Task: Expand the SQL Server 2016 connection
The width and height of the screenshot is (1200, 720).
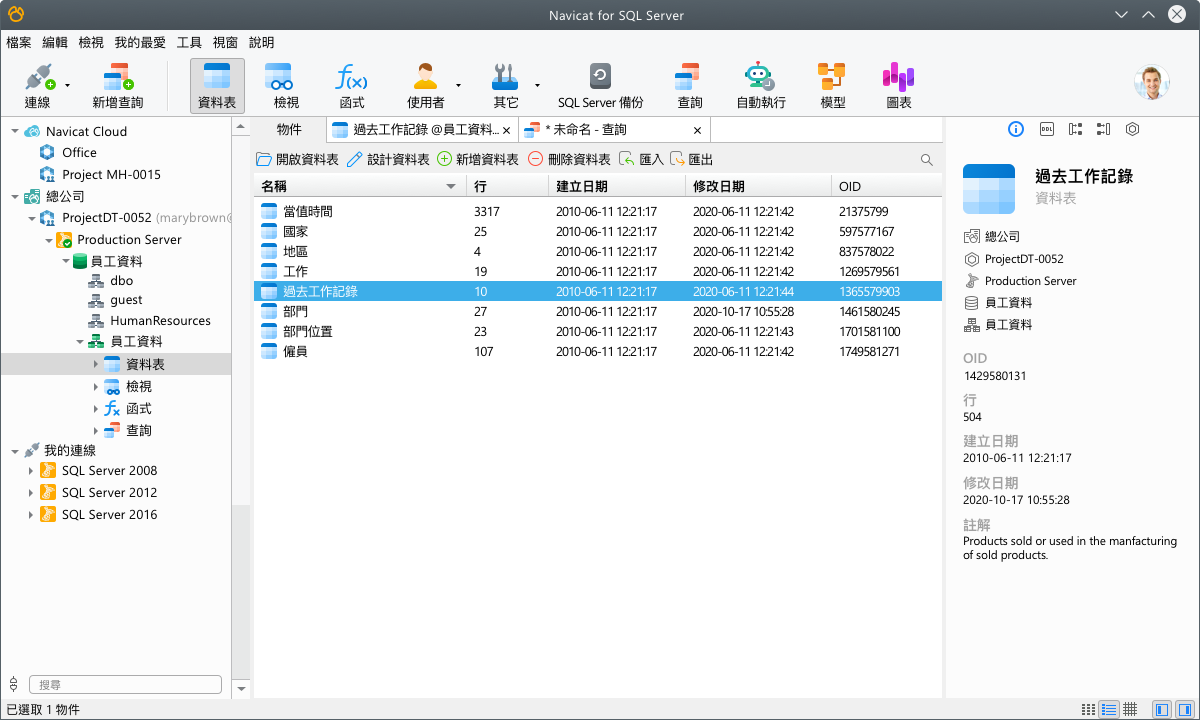Action: (31, 515)
